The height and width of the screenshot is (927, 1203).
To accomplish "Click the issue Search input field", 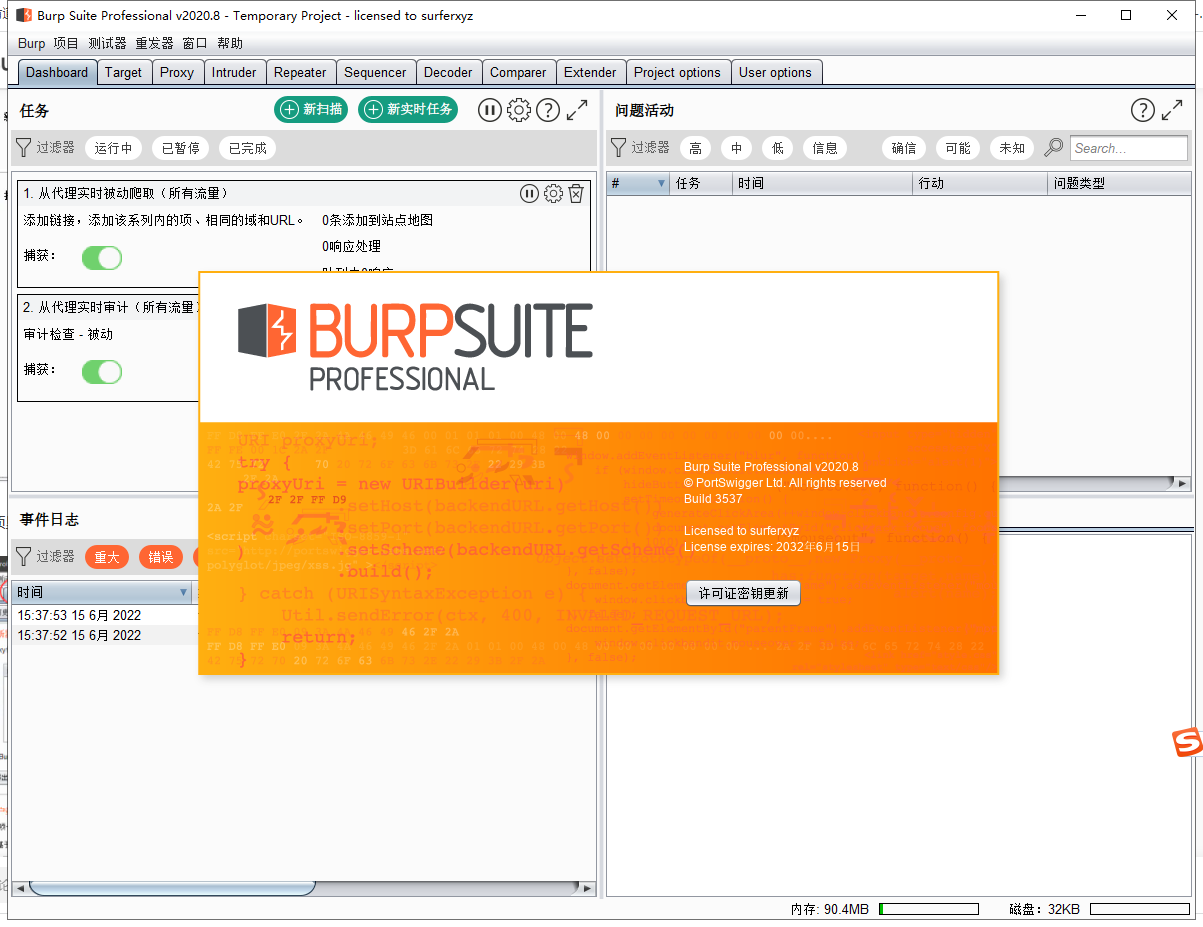I will pyautogui.click(x=1128, y=148).
